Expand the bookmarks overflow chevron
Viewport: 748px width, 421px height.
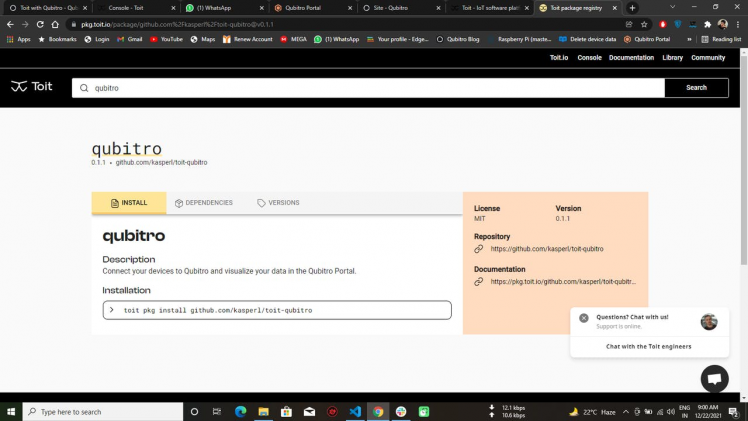tap(689, 39)
